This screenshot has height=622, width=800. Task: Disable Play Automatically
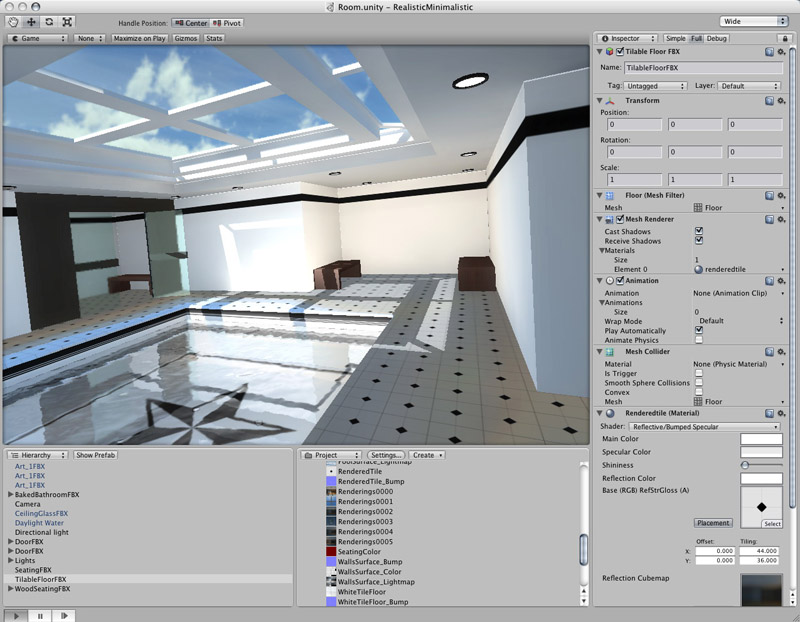coord(698,330)
